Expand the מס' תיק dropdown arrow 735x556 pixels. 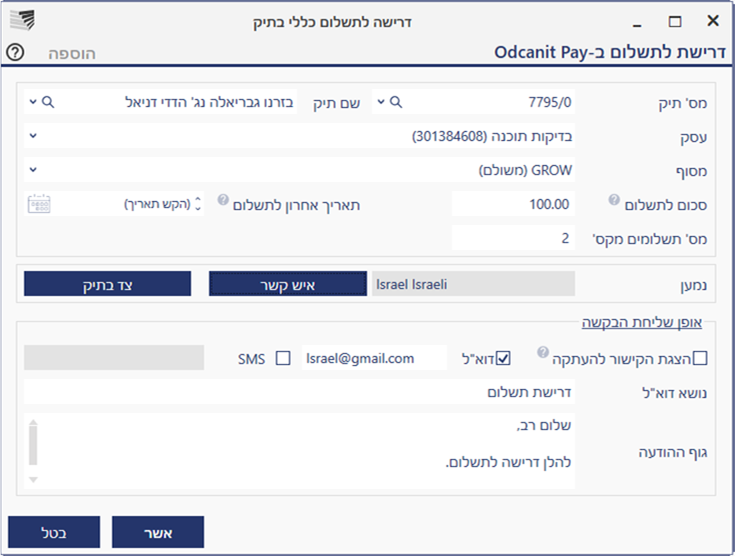pyautogui.click(x=381, y=102)
